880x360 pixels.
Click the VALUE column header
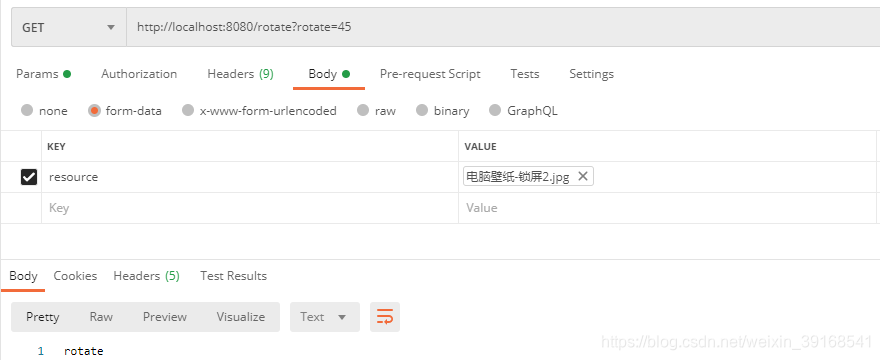(480, 147)
